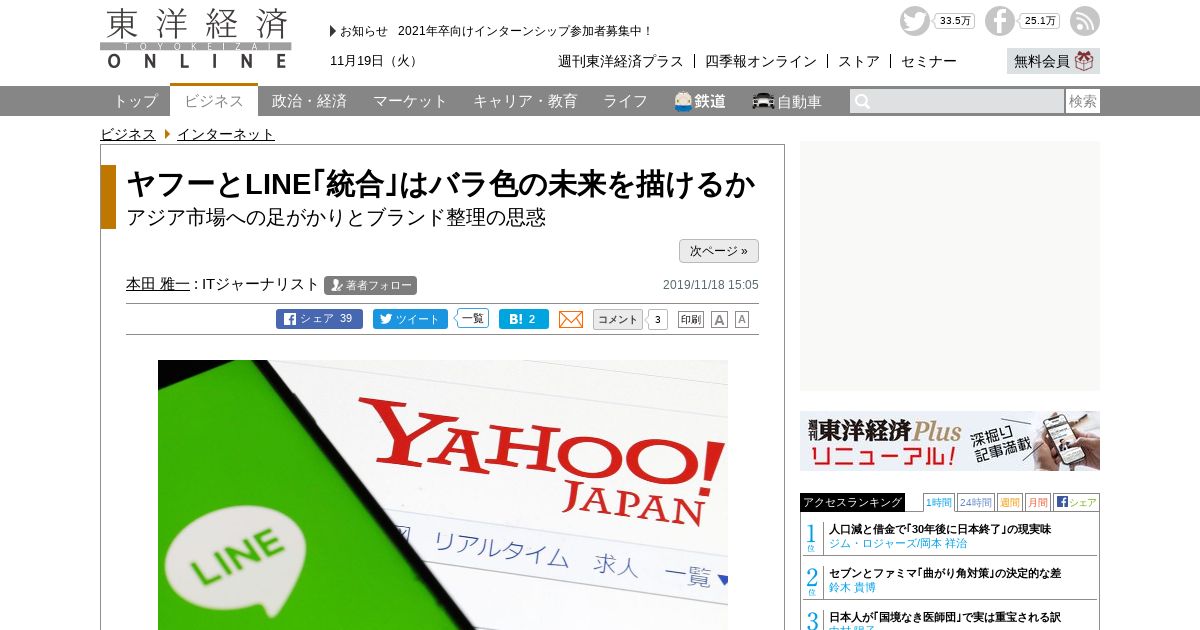Select the 月間 ranking tab
1200x630 pixels.
[x=1038, y=502]
